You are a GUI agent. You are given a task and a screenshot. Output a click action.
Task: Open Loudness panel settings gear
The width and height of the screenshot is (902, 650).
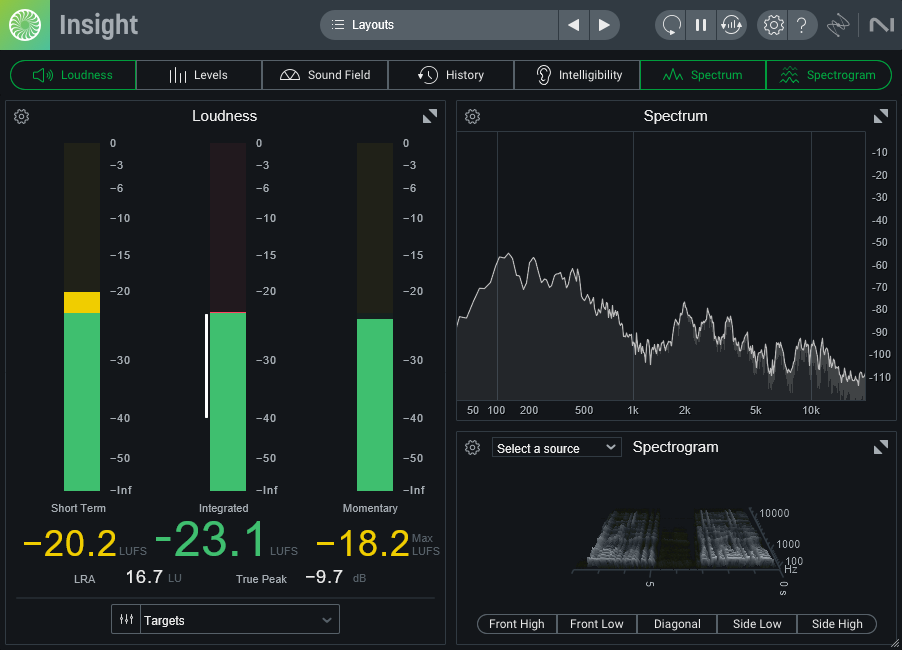coord(21,116)
